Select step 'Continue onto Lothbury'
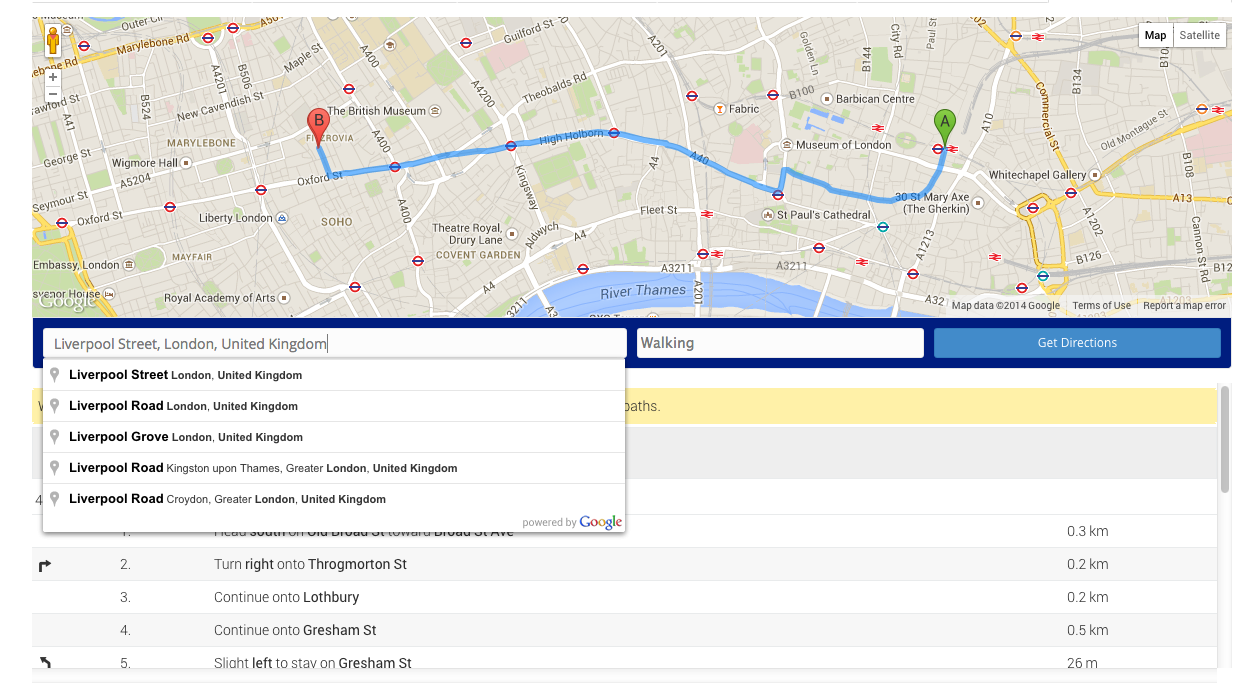Image resolution: width=1238 pixels, height=685 pixels. point(286,597)
